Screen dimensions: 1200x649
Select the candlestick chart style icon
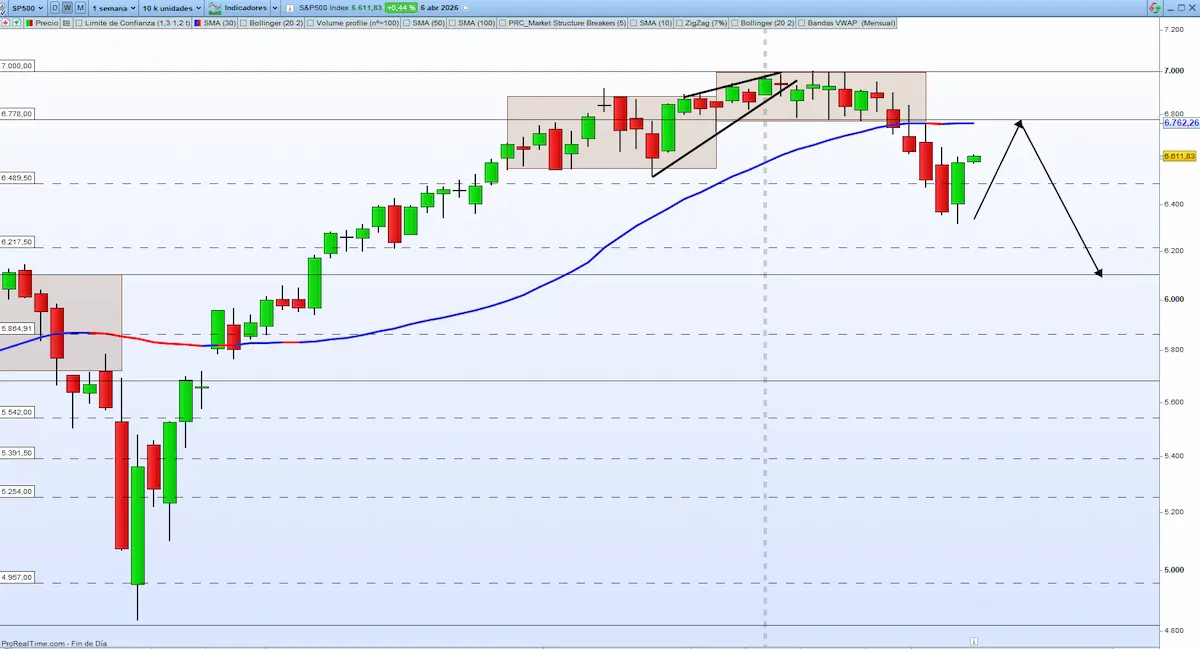[x=29, y=22]
